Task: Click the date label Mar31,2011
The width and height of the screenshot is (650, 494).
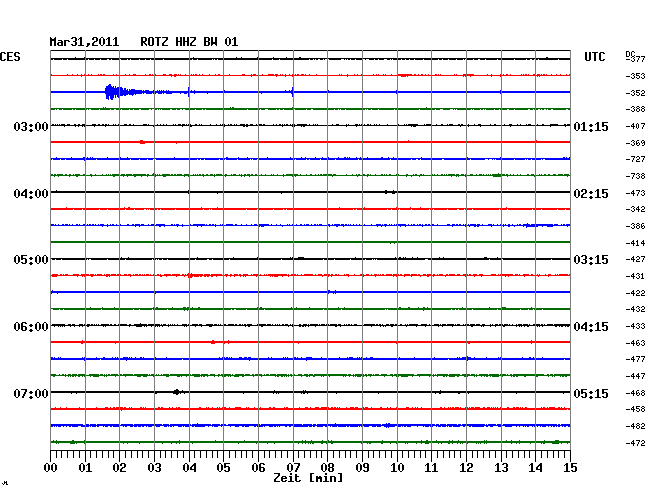Action: click(x=84, y=42)
